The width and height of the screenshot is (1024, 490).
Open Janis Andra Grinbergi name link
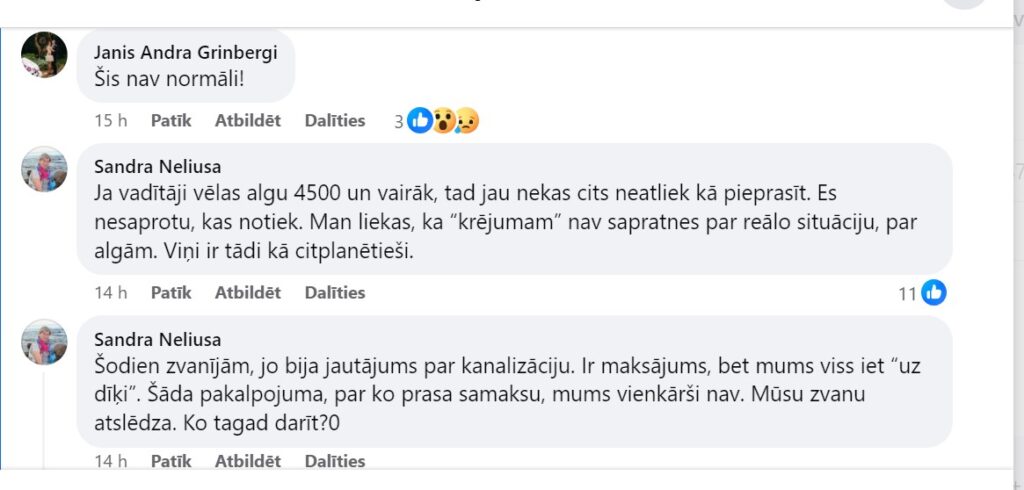coord(185,52)
